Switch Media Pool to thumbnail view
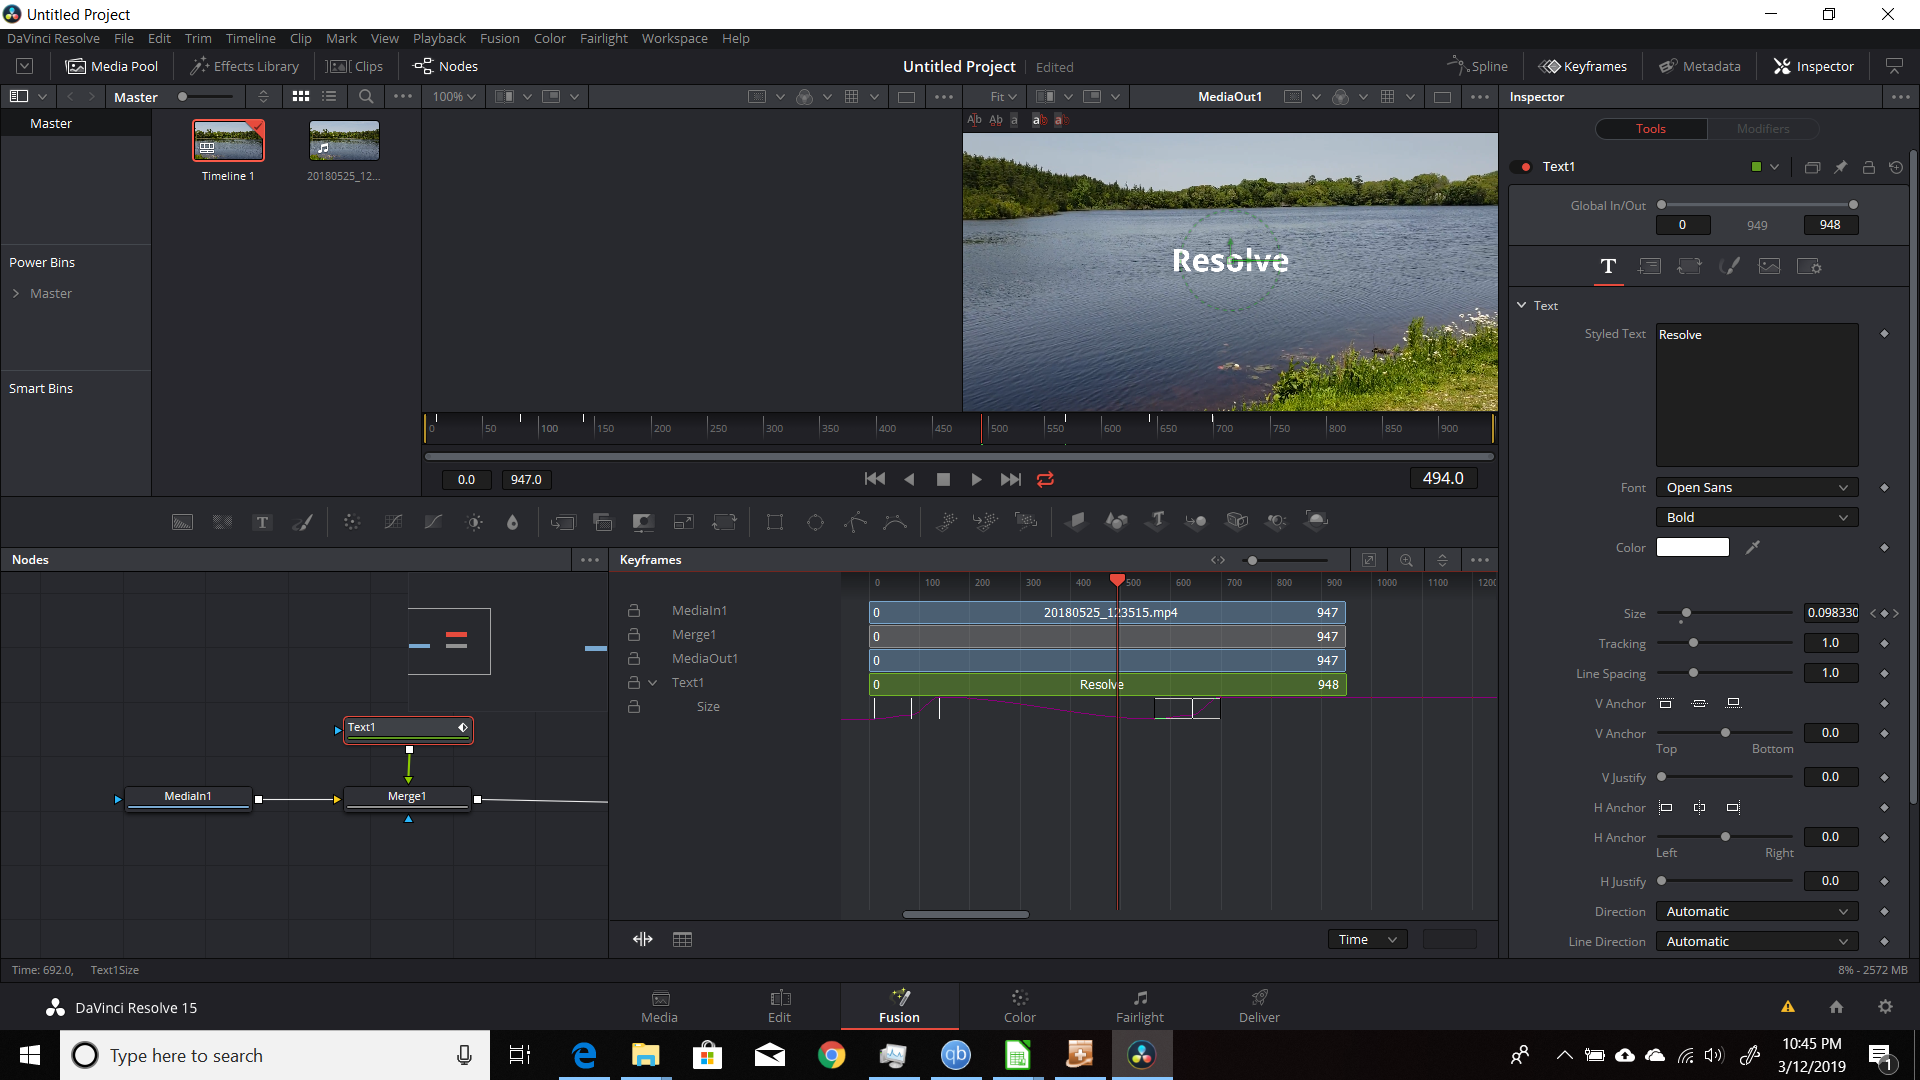This screenshot has width=1920, height=1080. 300,97
